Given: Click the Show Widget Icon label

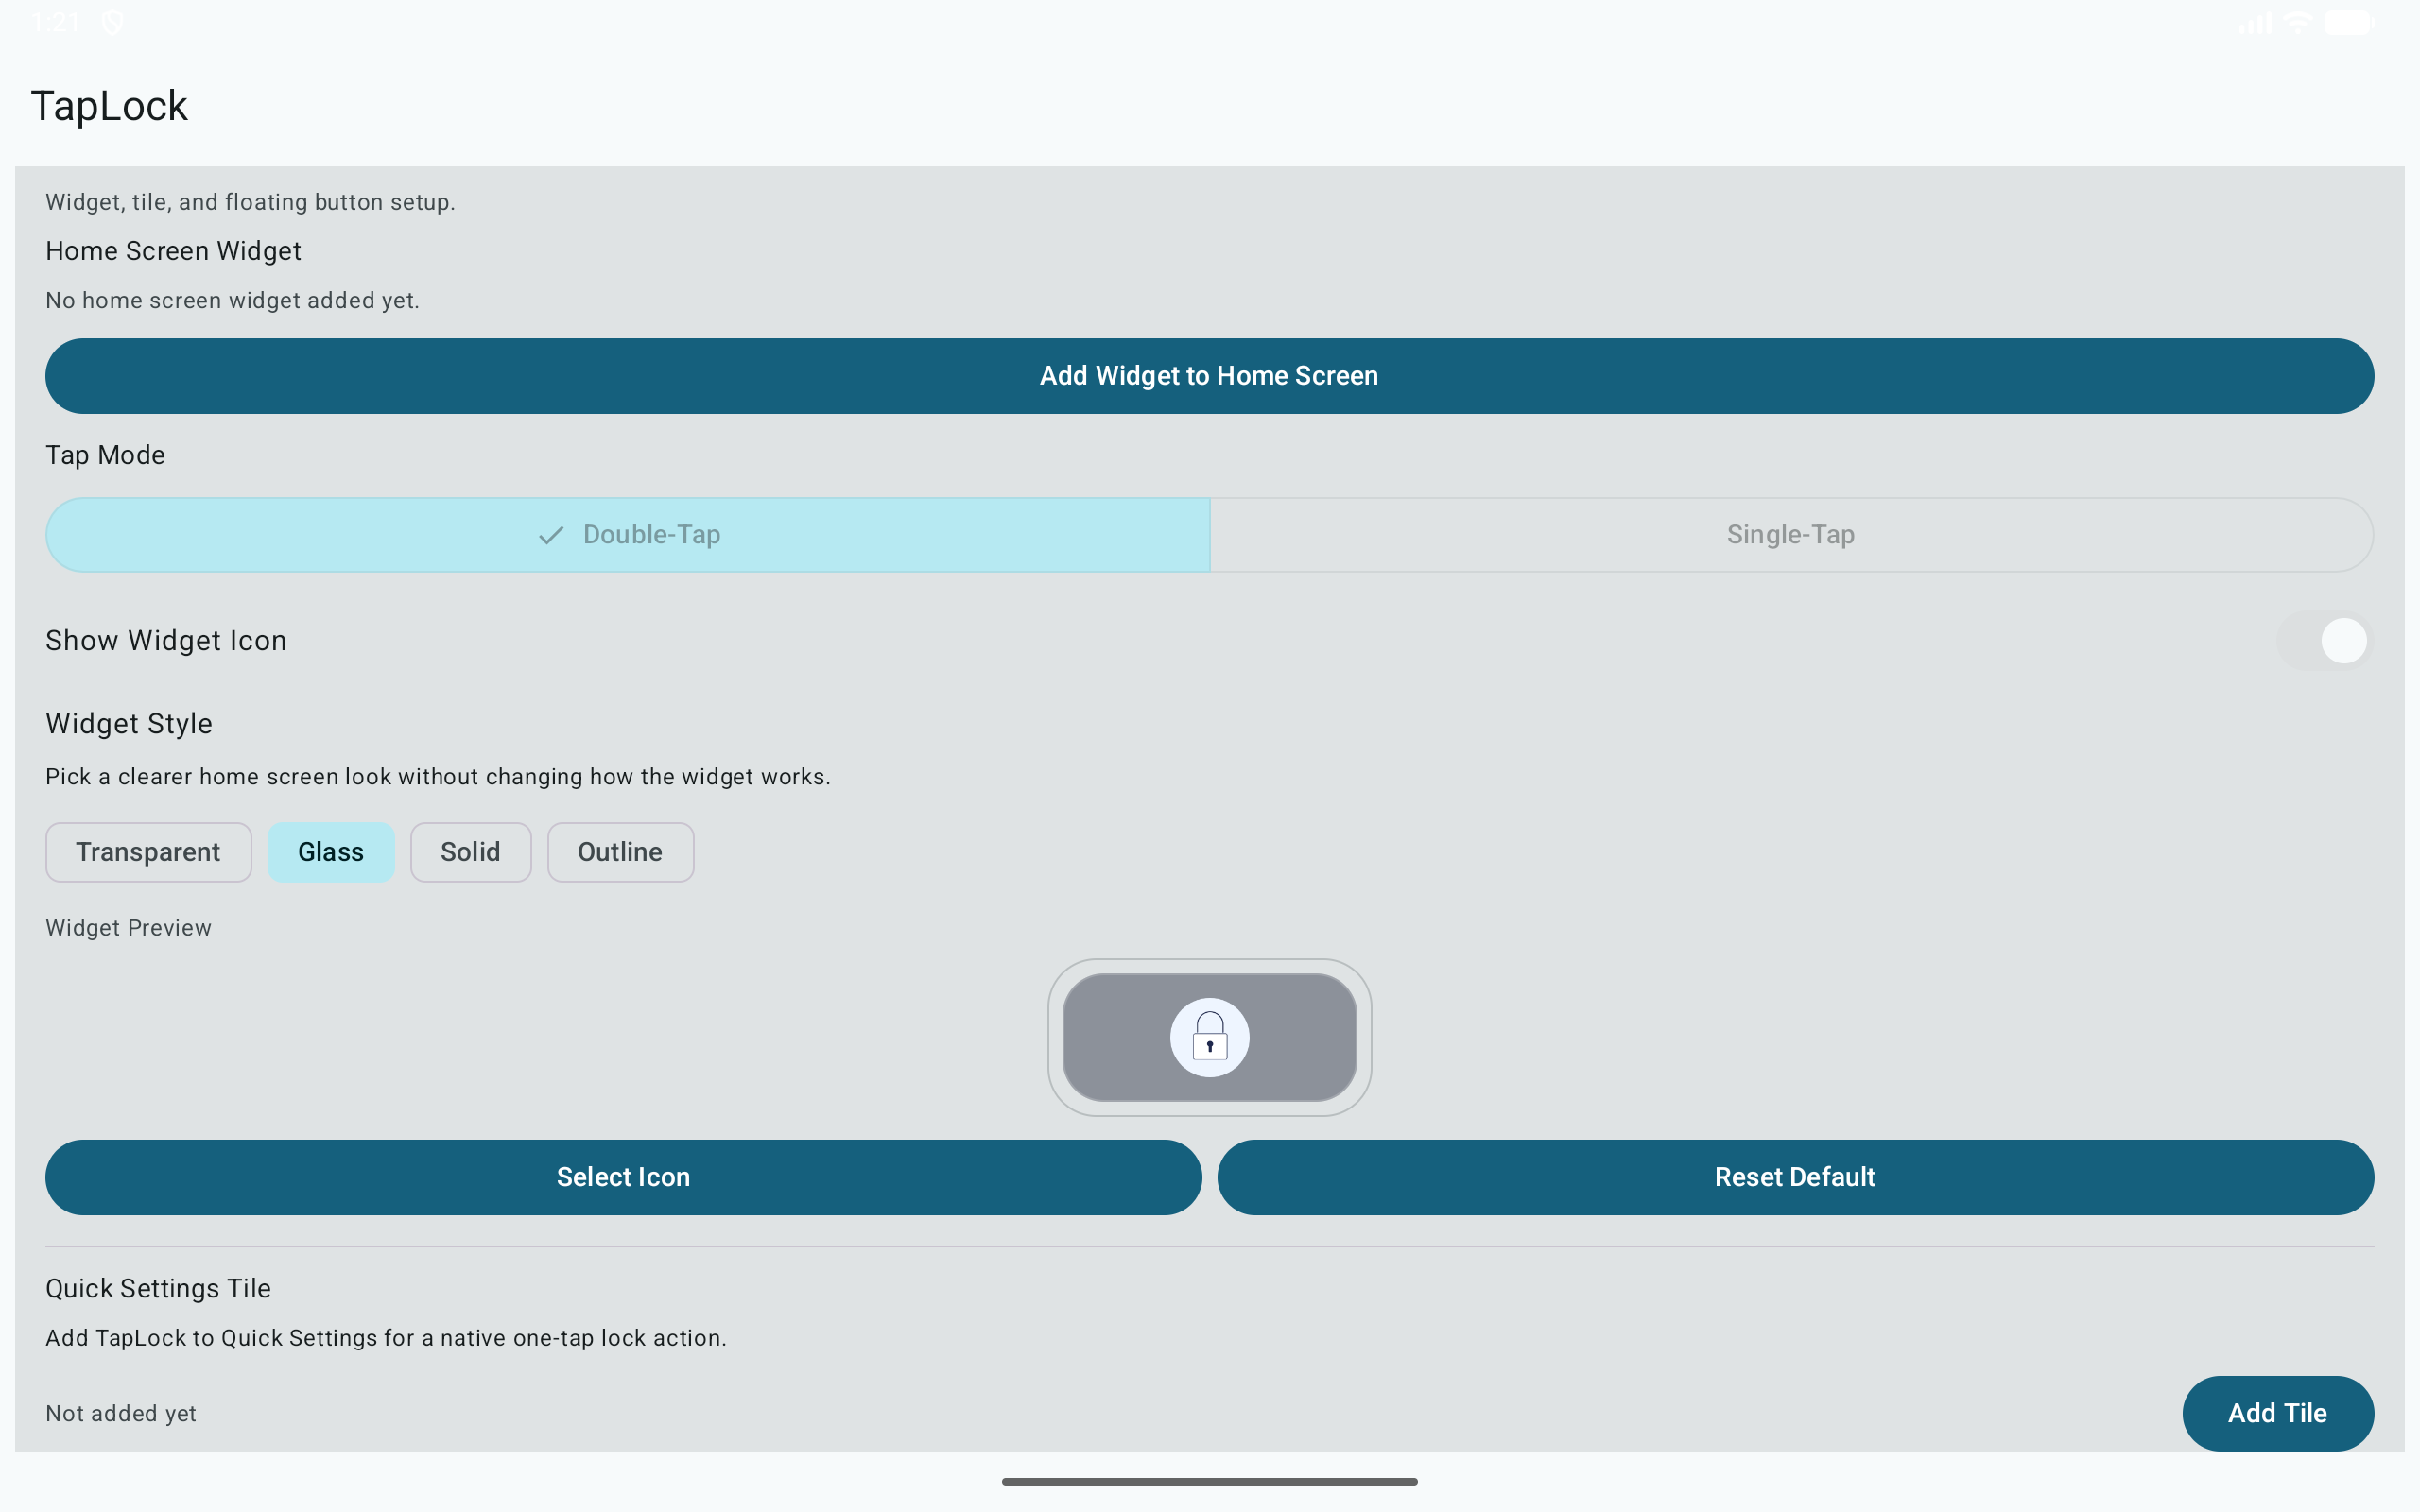Looking at the screenshot, I should pos(166,640).
